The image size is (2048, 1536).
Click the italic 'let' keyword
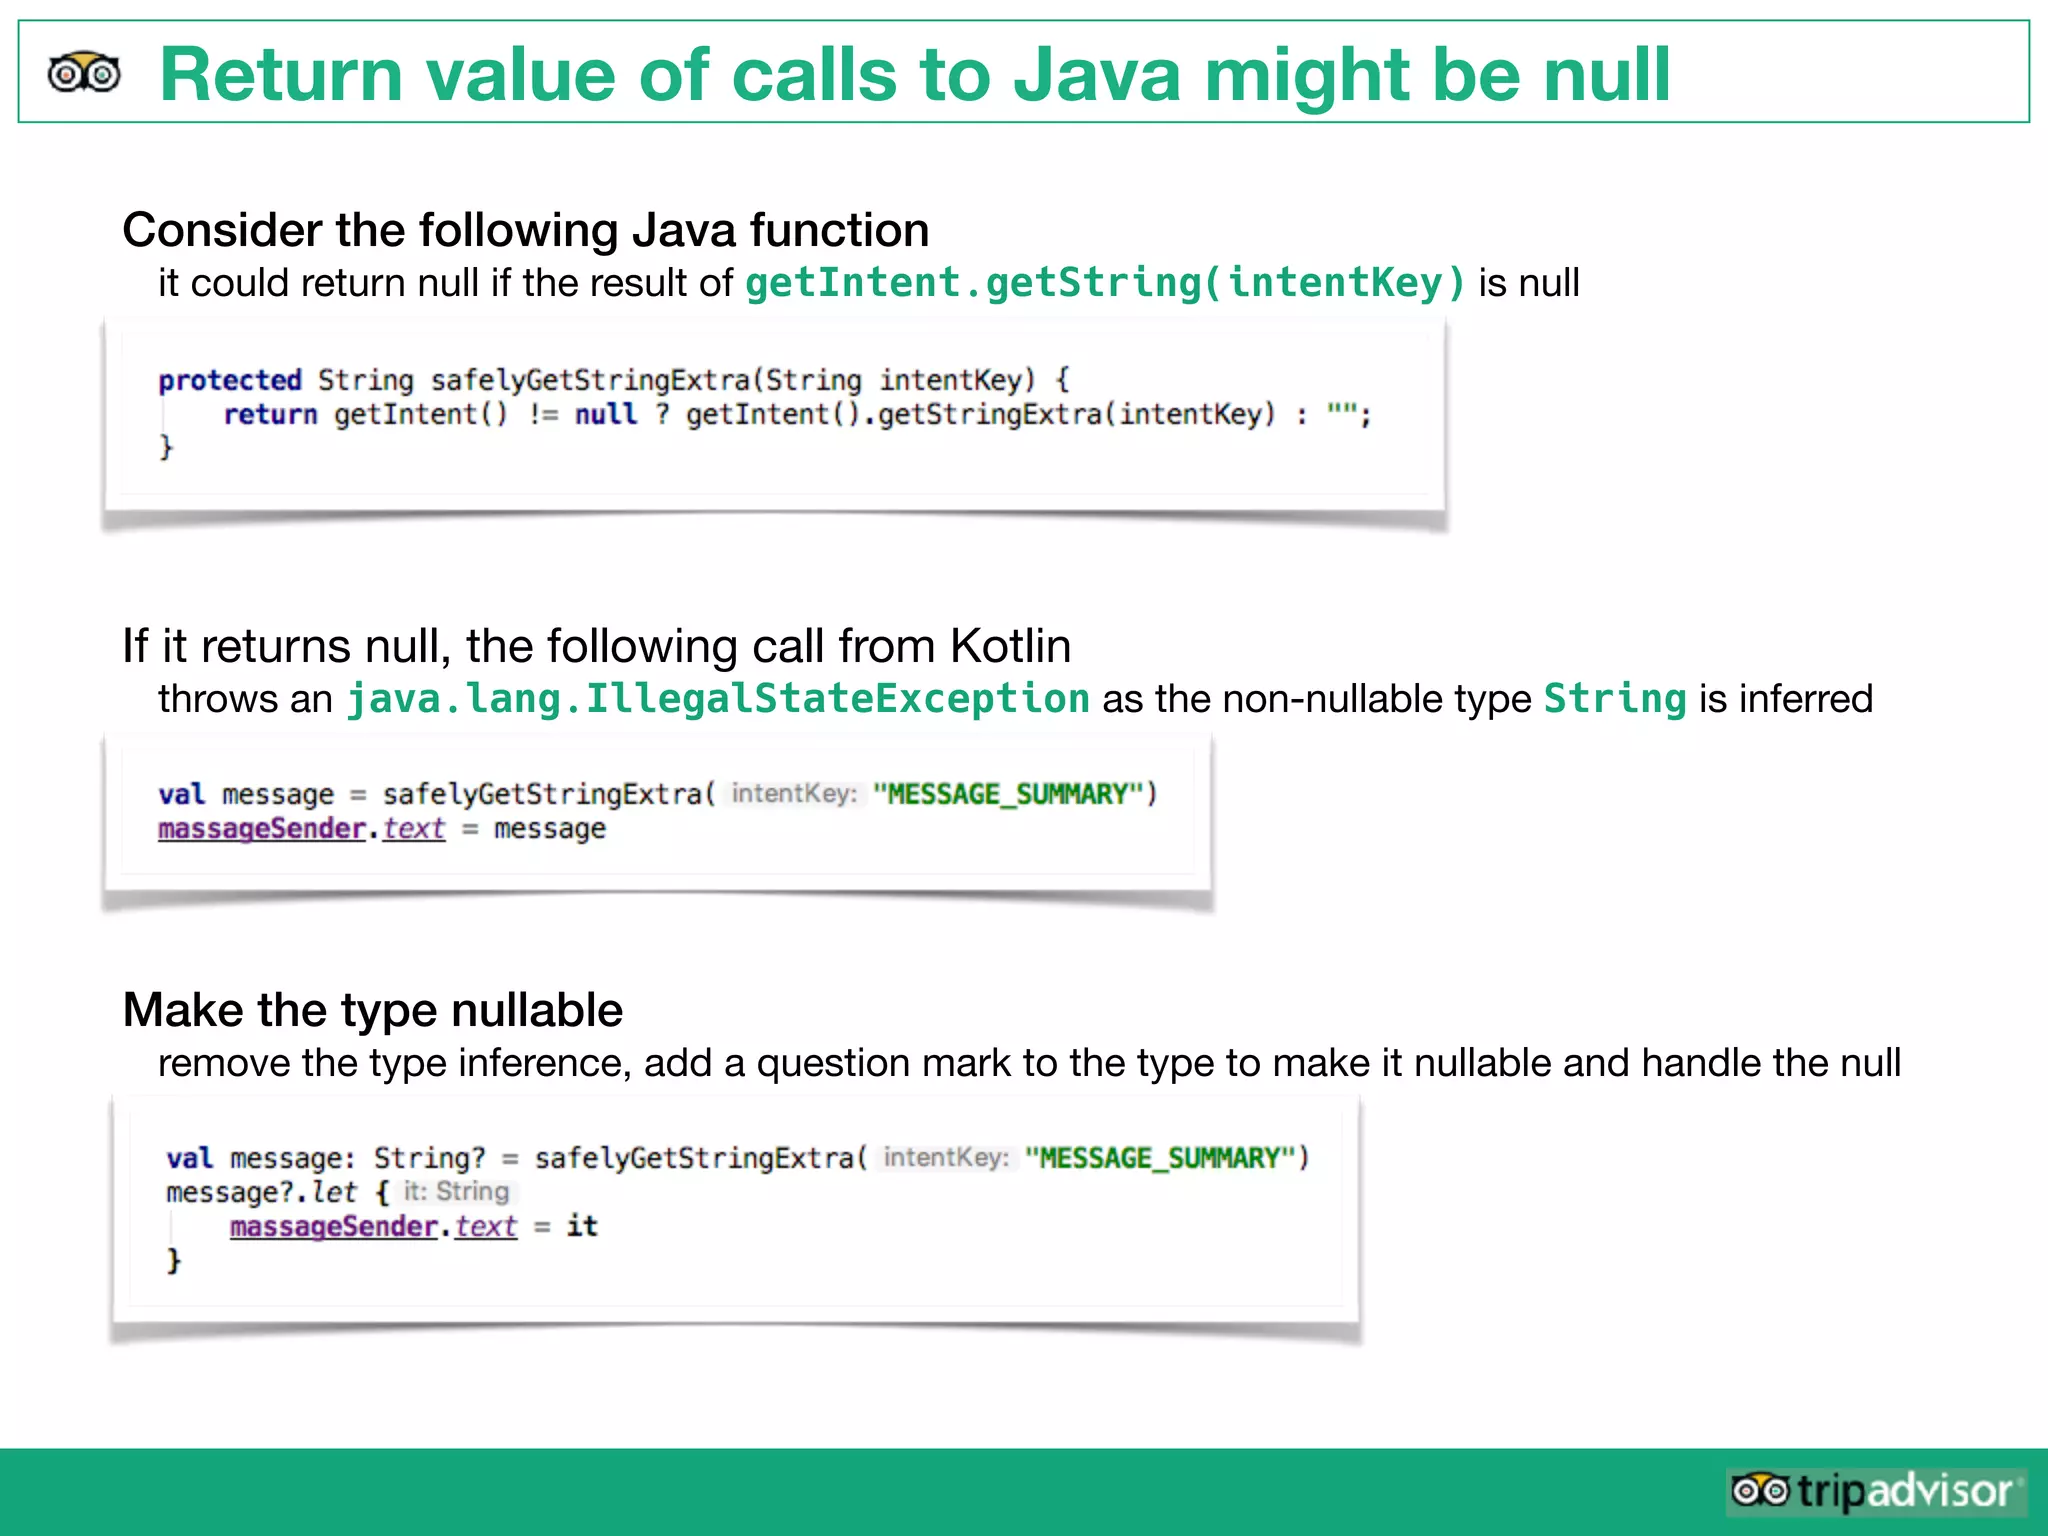pyautogui.click(x=333, y=1192)
